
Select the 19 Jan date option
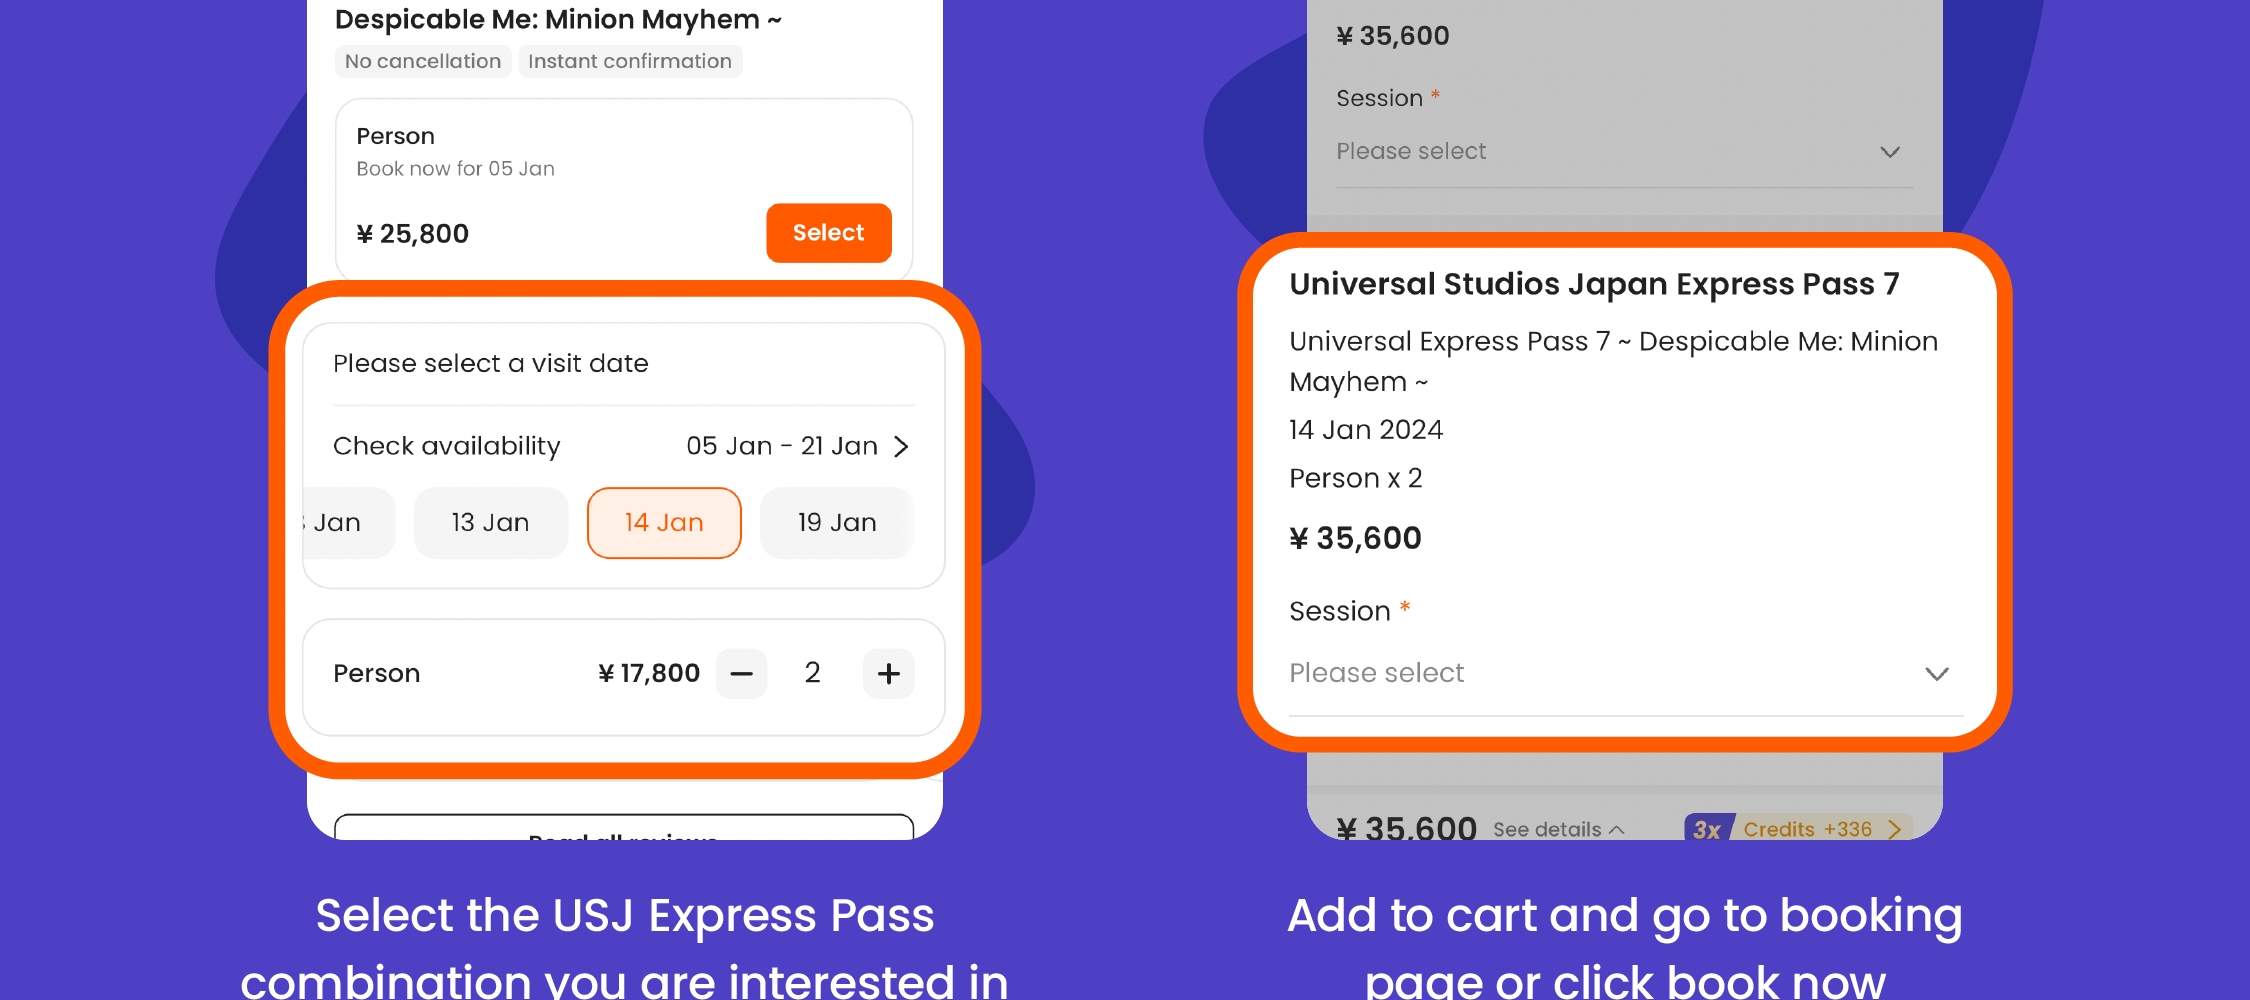click(837, 522)
